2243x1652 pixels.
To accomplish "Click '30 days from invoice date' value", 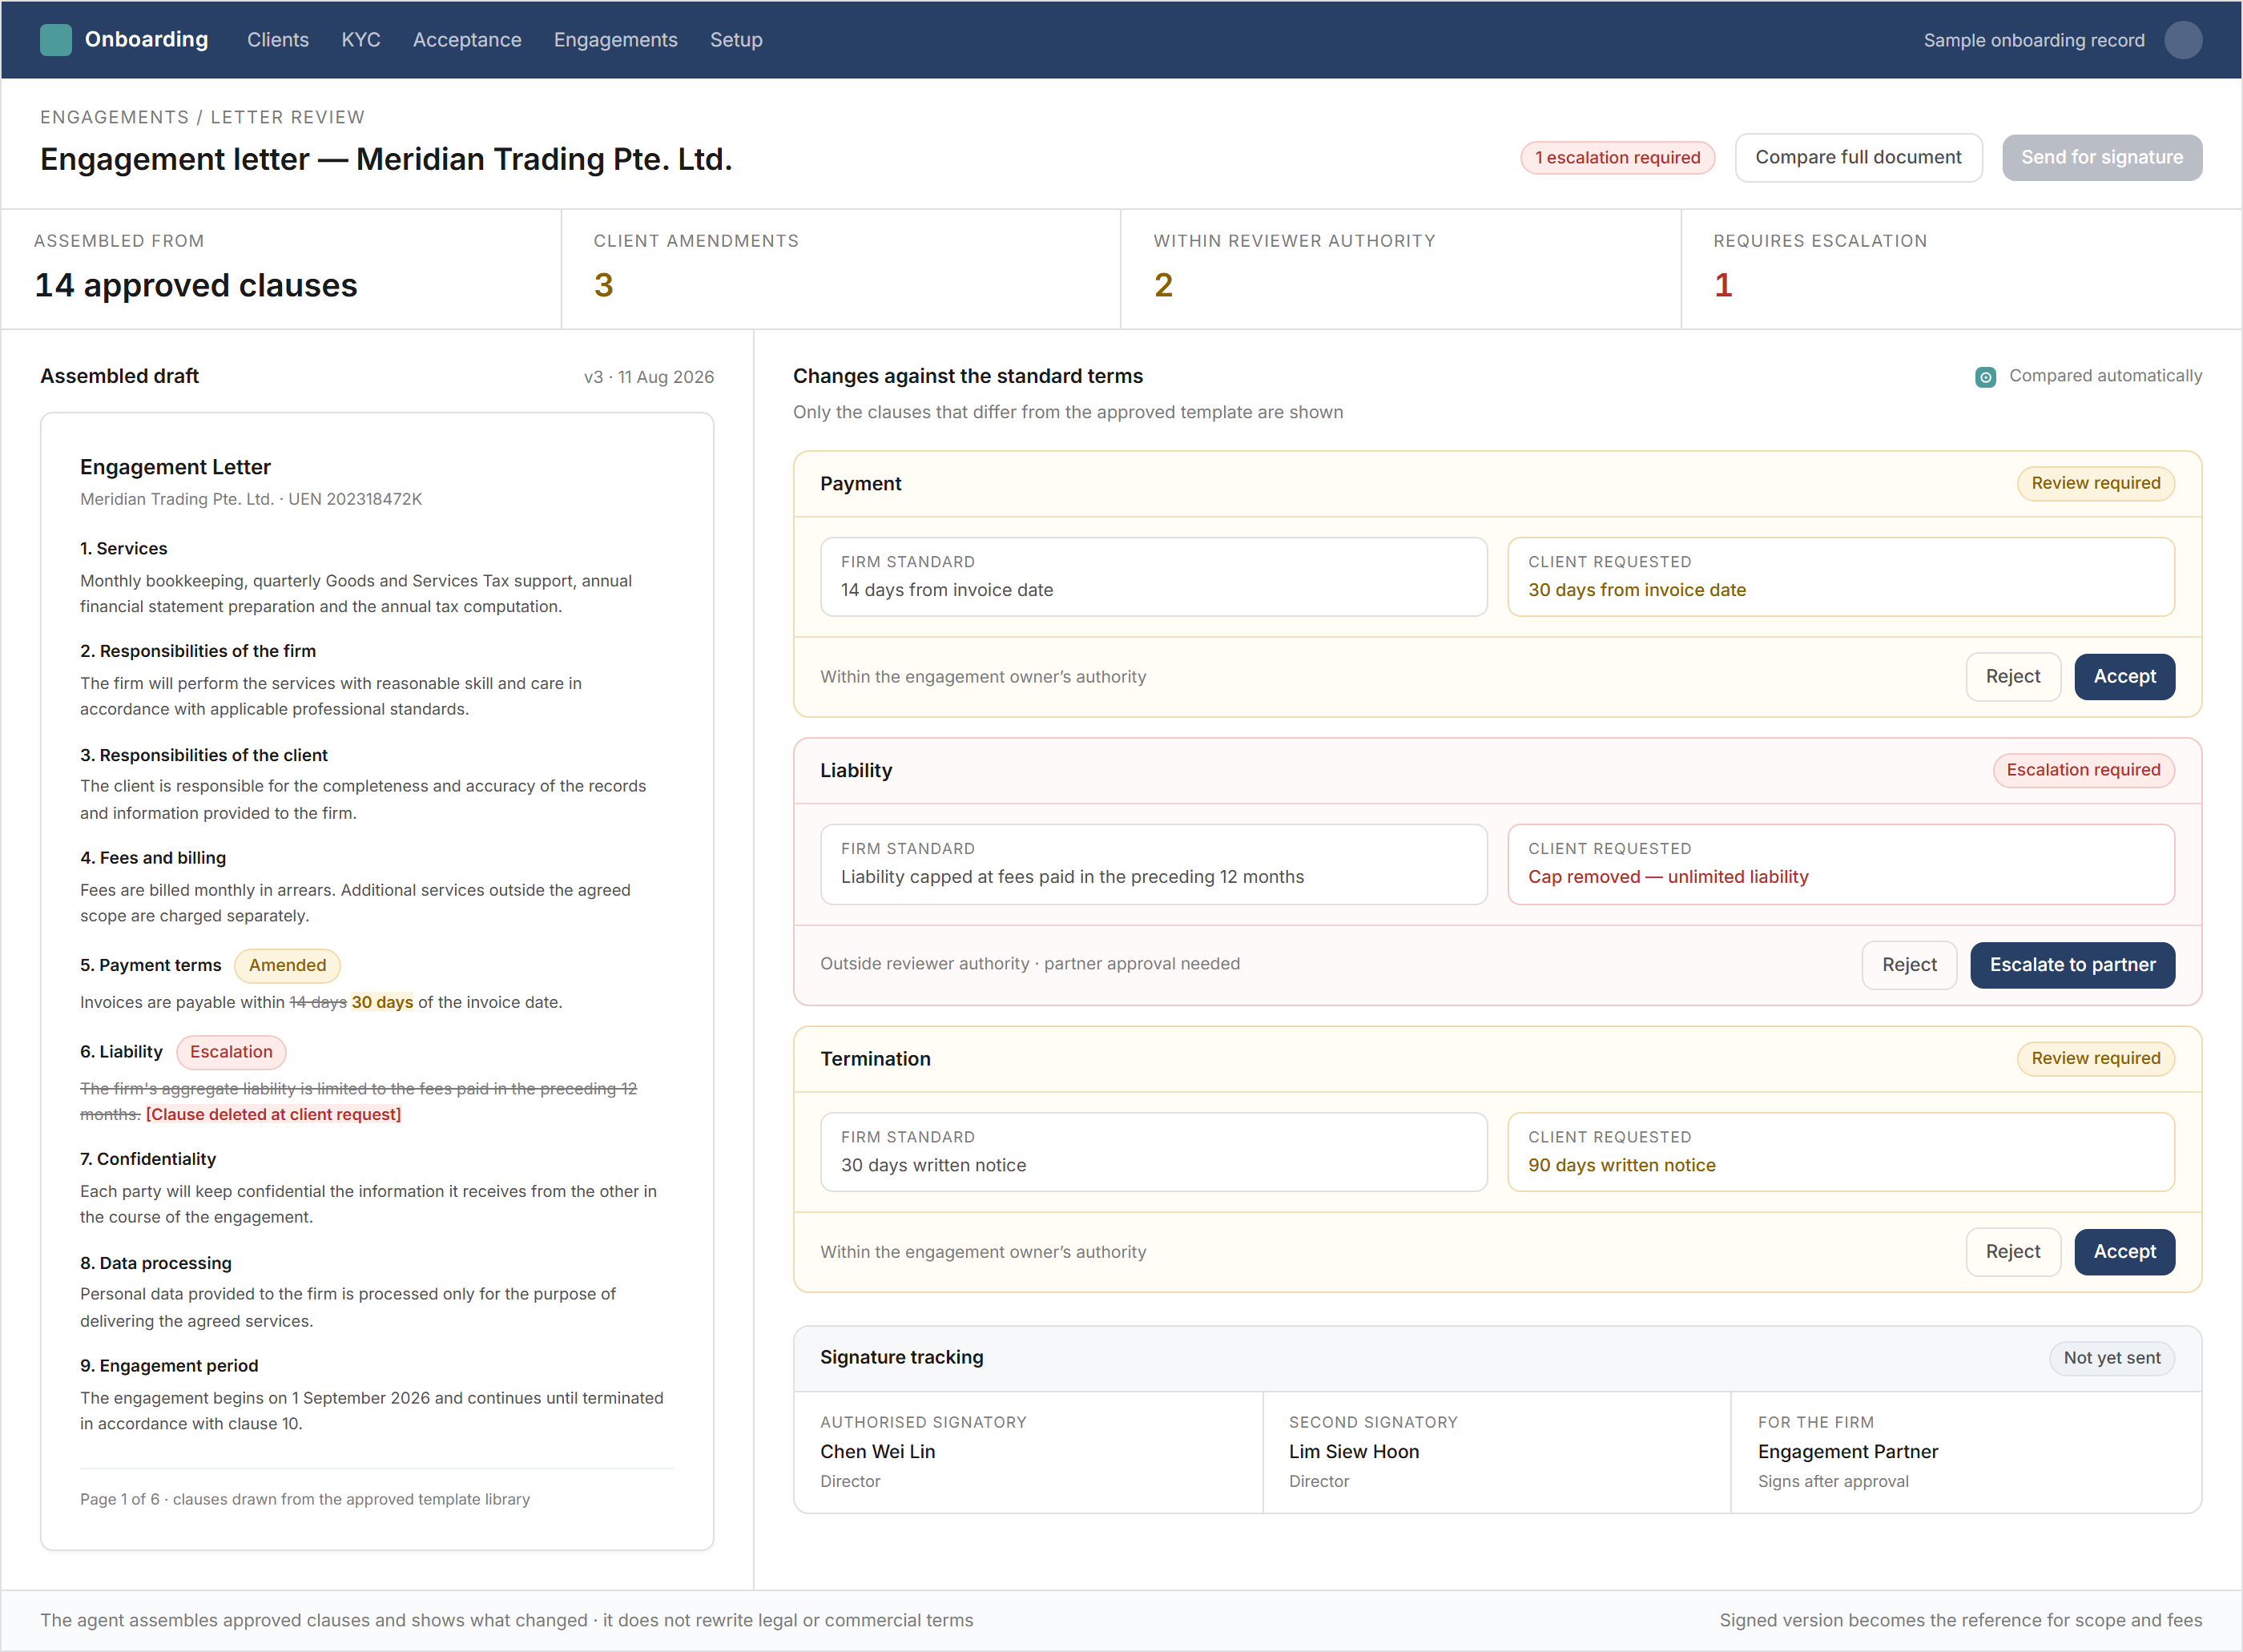I will (x=1637, y=590).
